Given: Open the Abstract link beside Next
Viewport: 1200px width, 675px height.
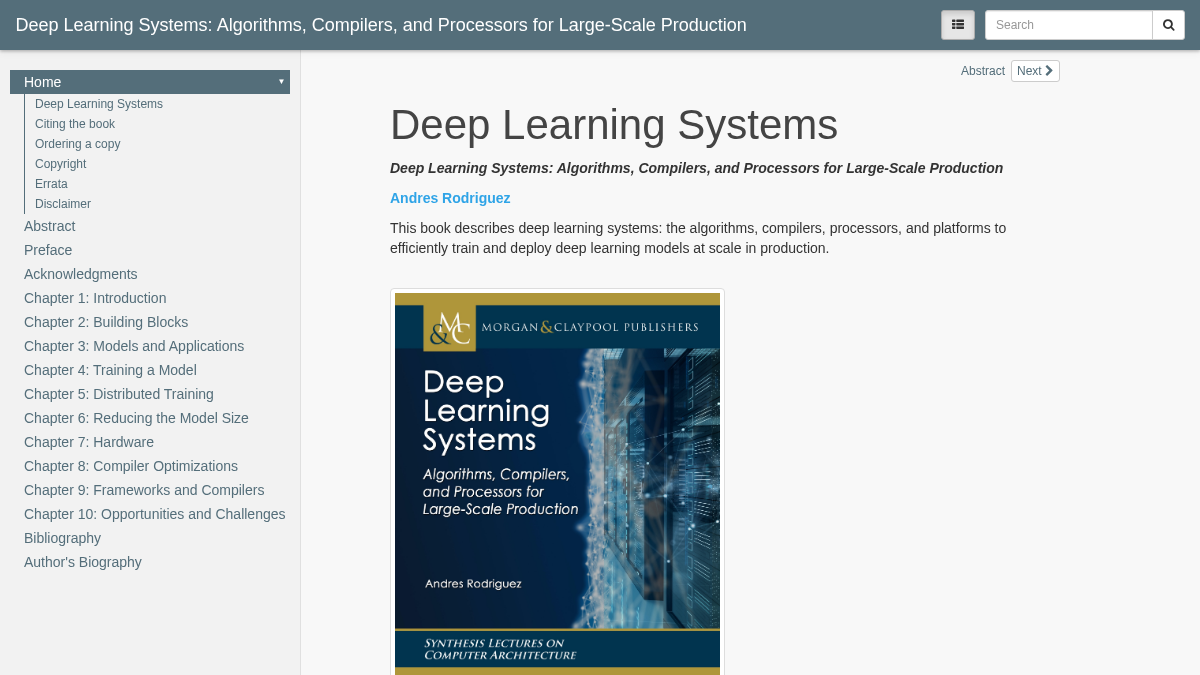Looking at the screenshot, I should pyautogui.click(x=983, y=71).
